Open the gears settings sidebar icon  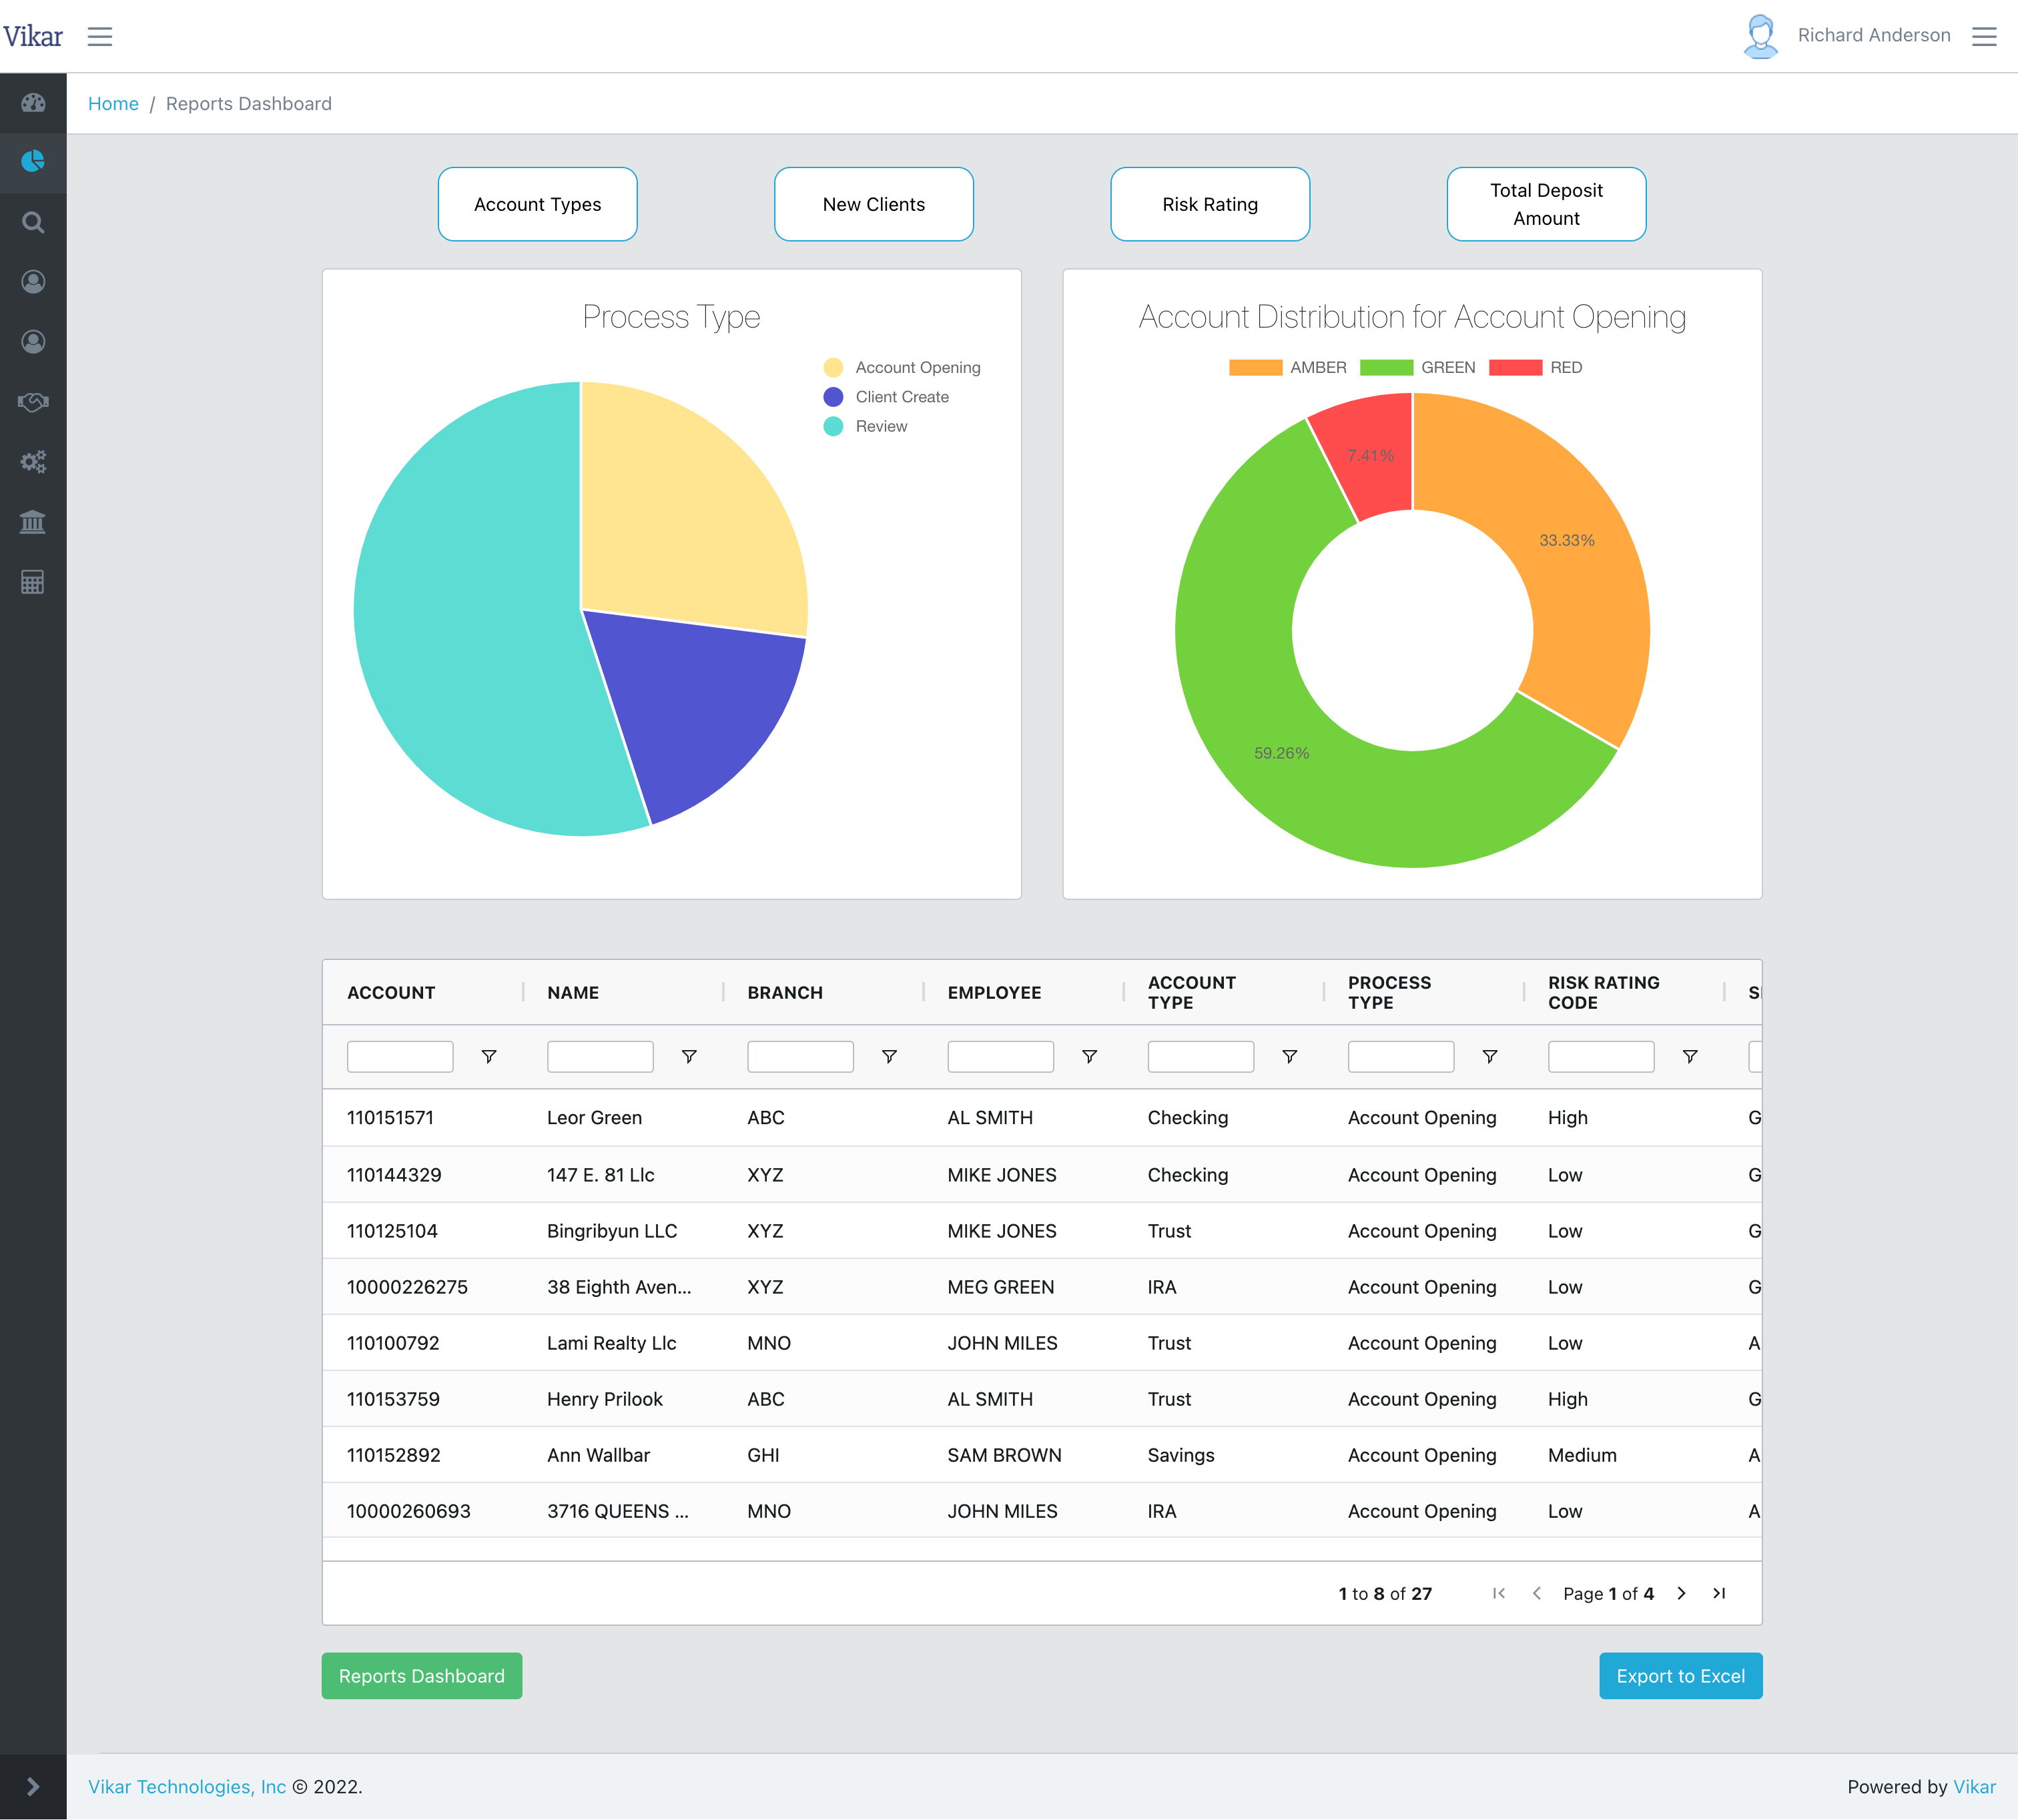33,462
